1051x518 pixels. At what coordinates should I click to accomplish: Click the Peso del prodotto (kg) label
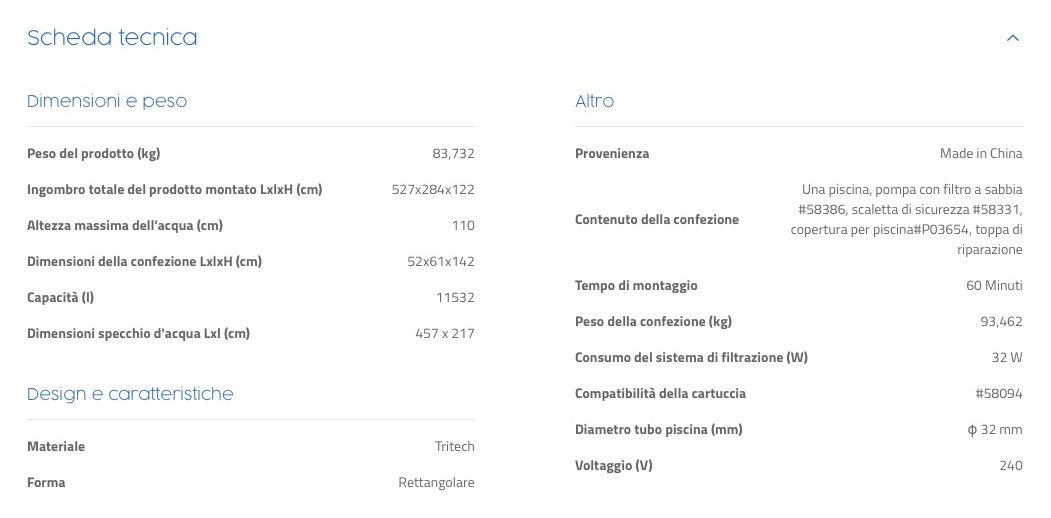[94, 153]
